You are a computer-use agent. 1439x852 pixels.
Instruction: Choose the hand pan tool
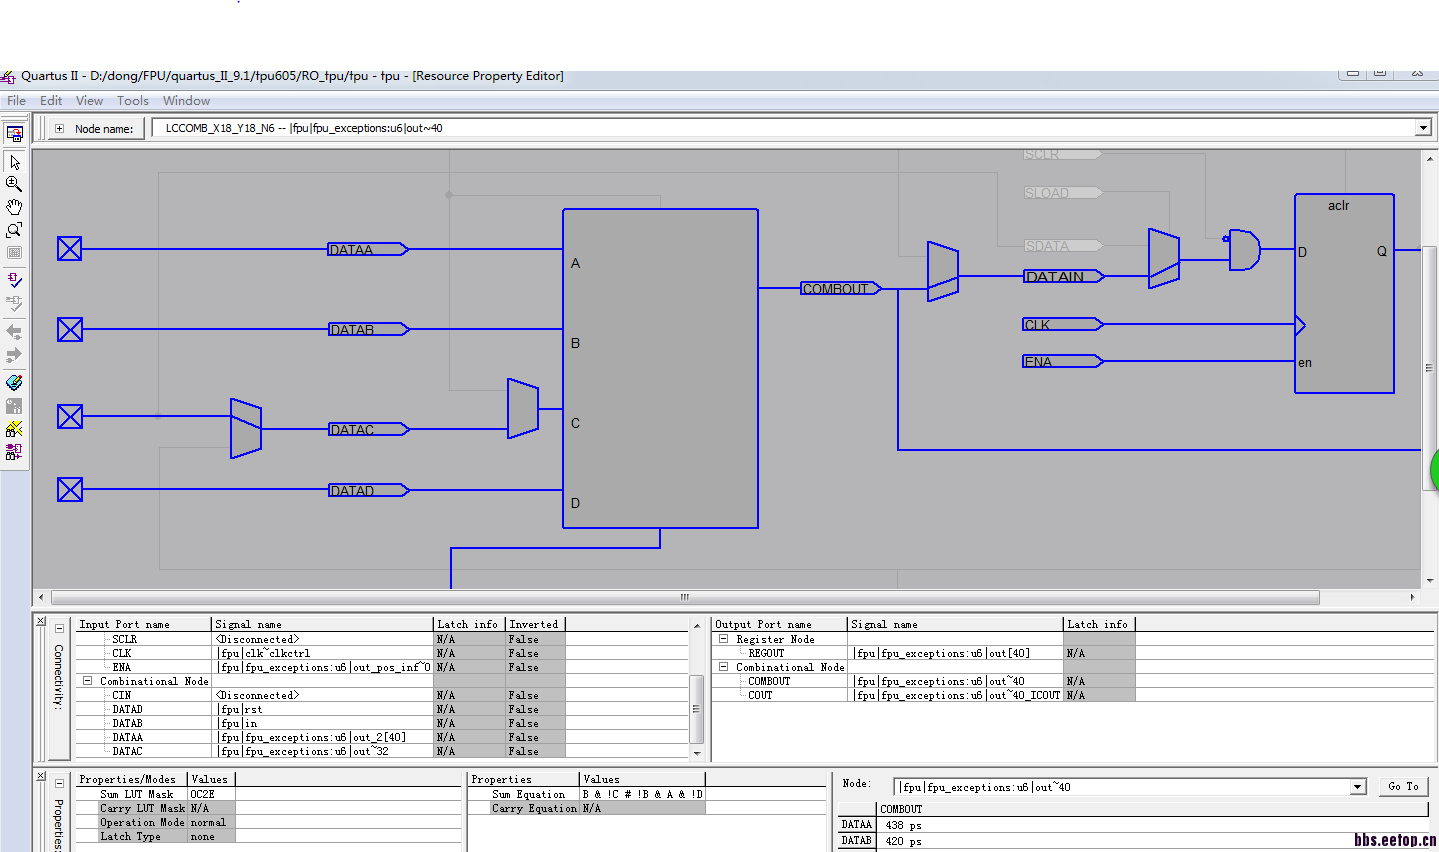click(x=14, y=207)
